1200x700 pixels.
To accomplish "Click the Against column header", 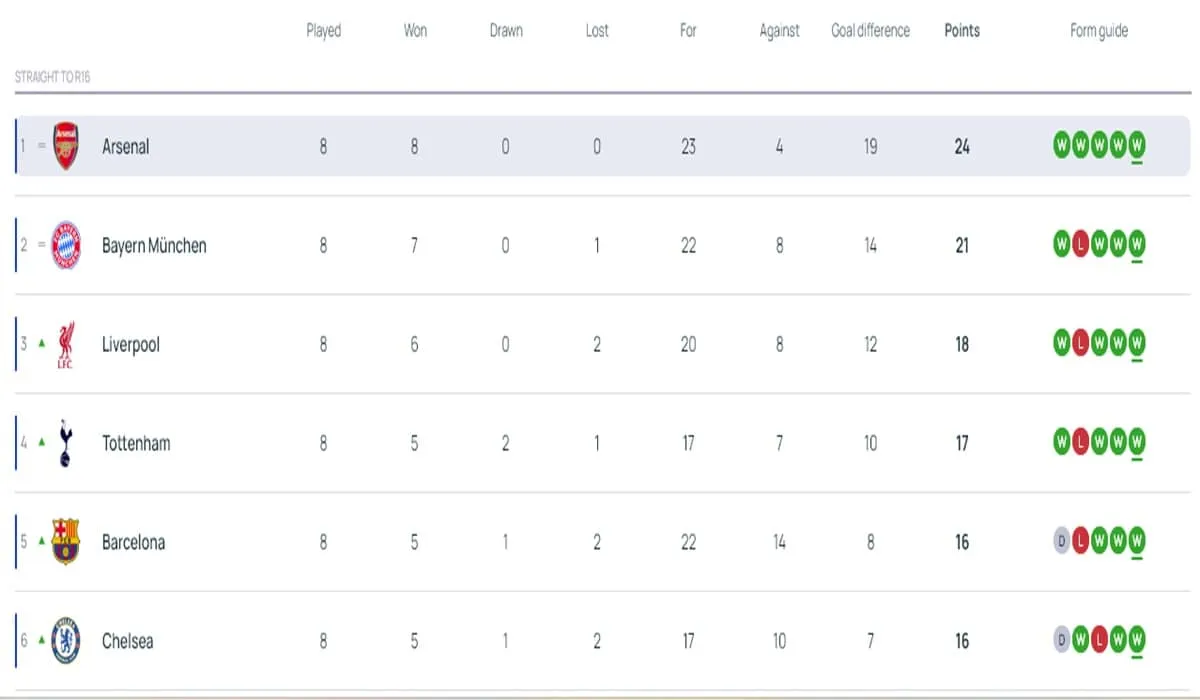I will click(x=779, y=31).
